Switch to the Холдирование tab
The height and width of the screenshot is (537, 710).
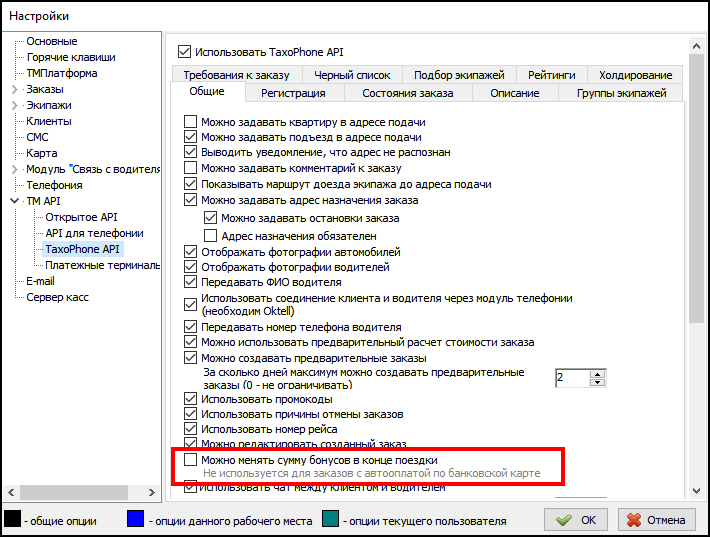[635, 75]
